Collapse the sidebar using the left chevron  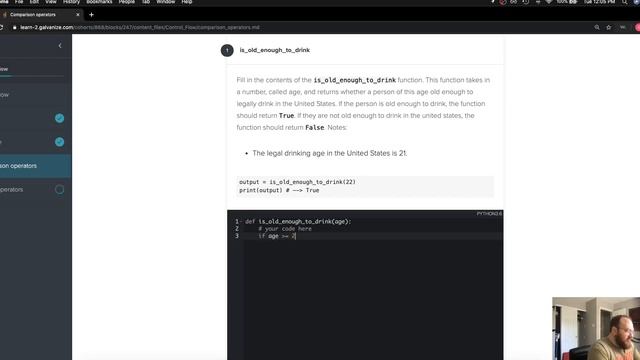[60, 46]
